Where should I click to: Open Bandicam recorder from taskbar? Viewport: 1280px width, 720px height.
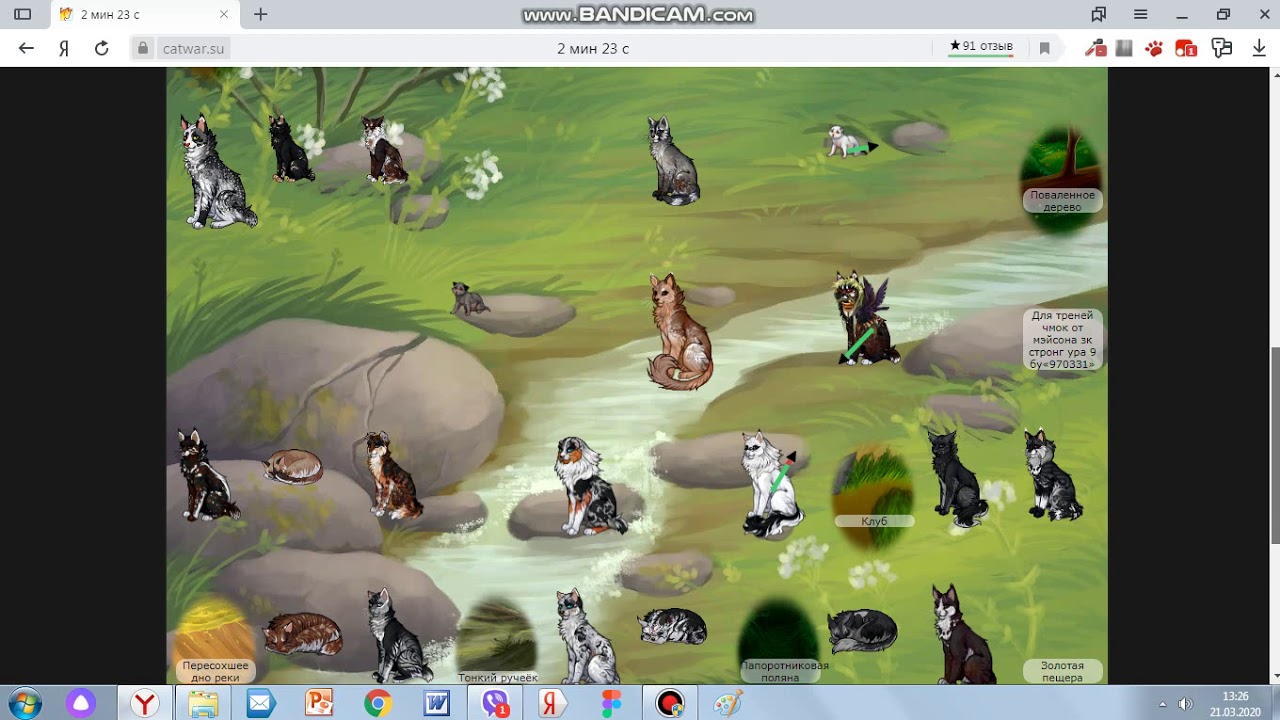670,703
